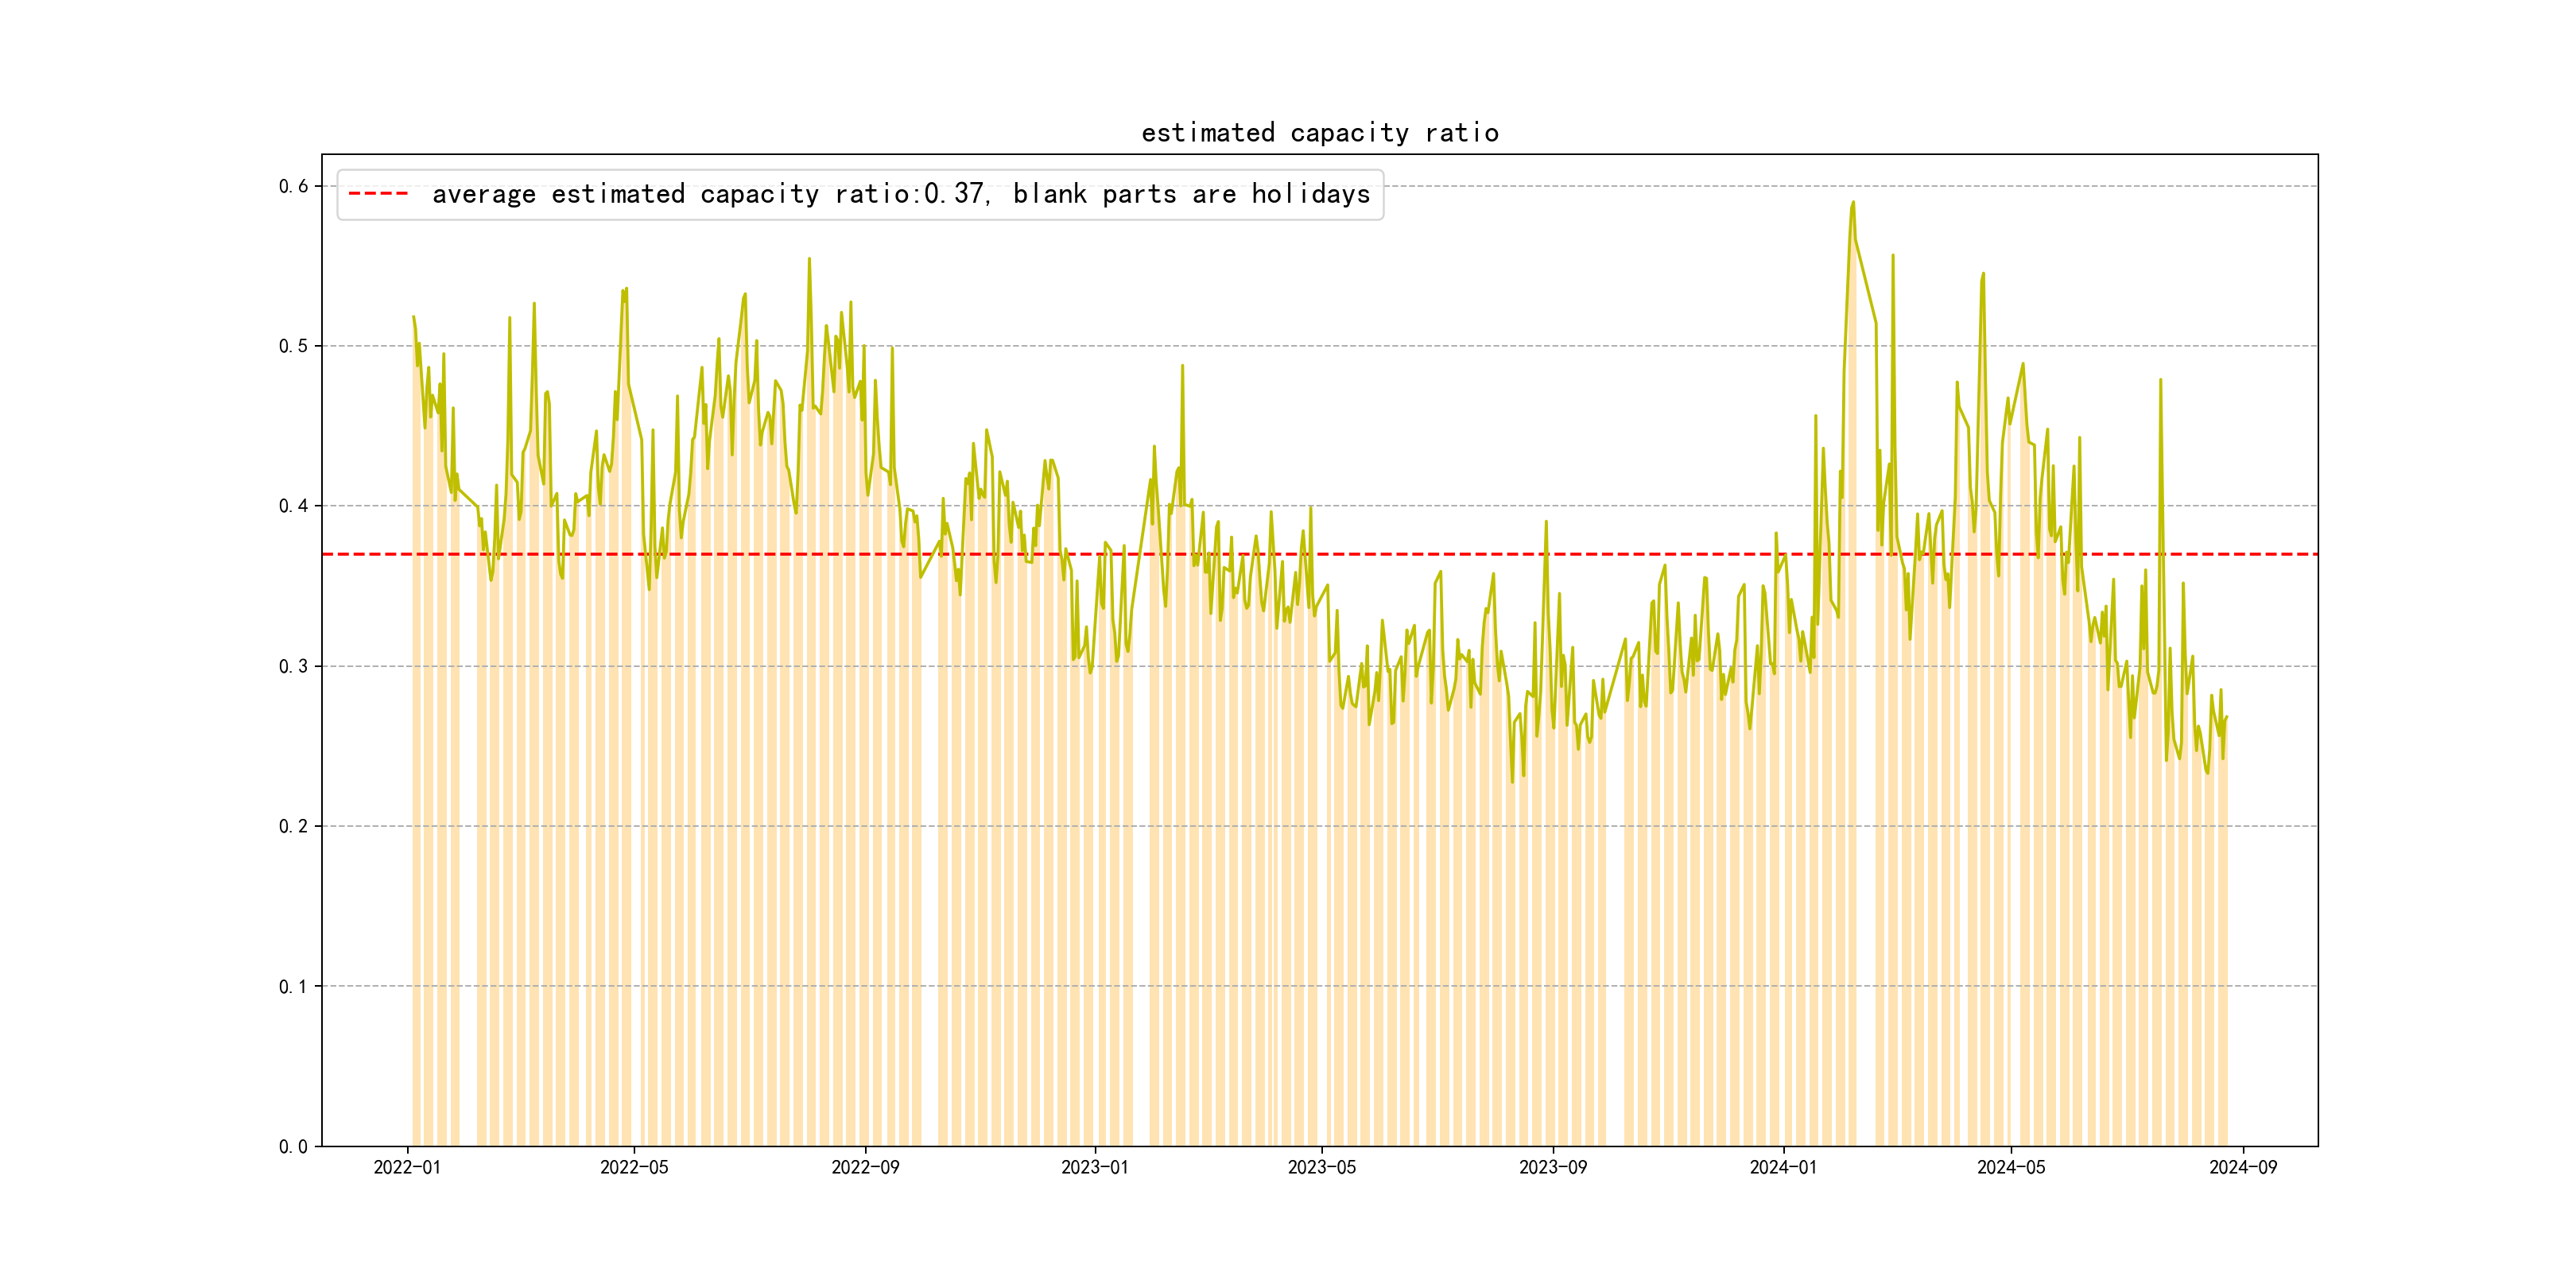Image resolution: width=2576 pixels, height=1288 pixels.
Task: Click the 0.0 y-axis tick label
Action: click(293, 1146)
